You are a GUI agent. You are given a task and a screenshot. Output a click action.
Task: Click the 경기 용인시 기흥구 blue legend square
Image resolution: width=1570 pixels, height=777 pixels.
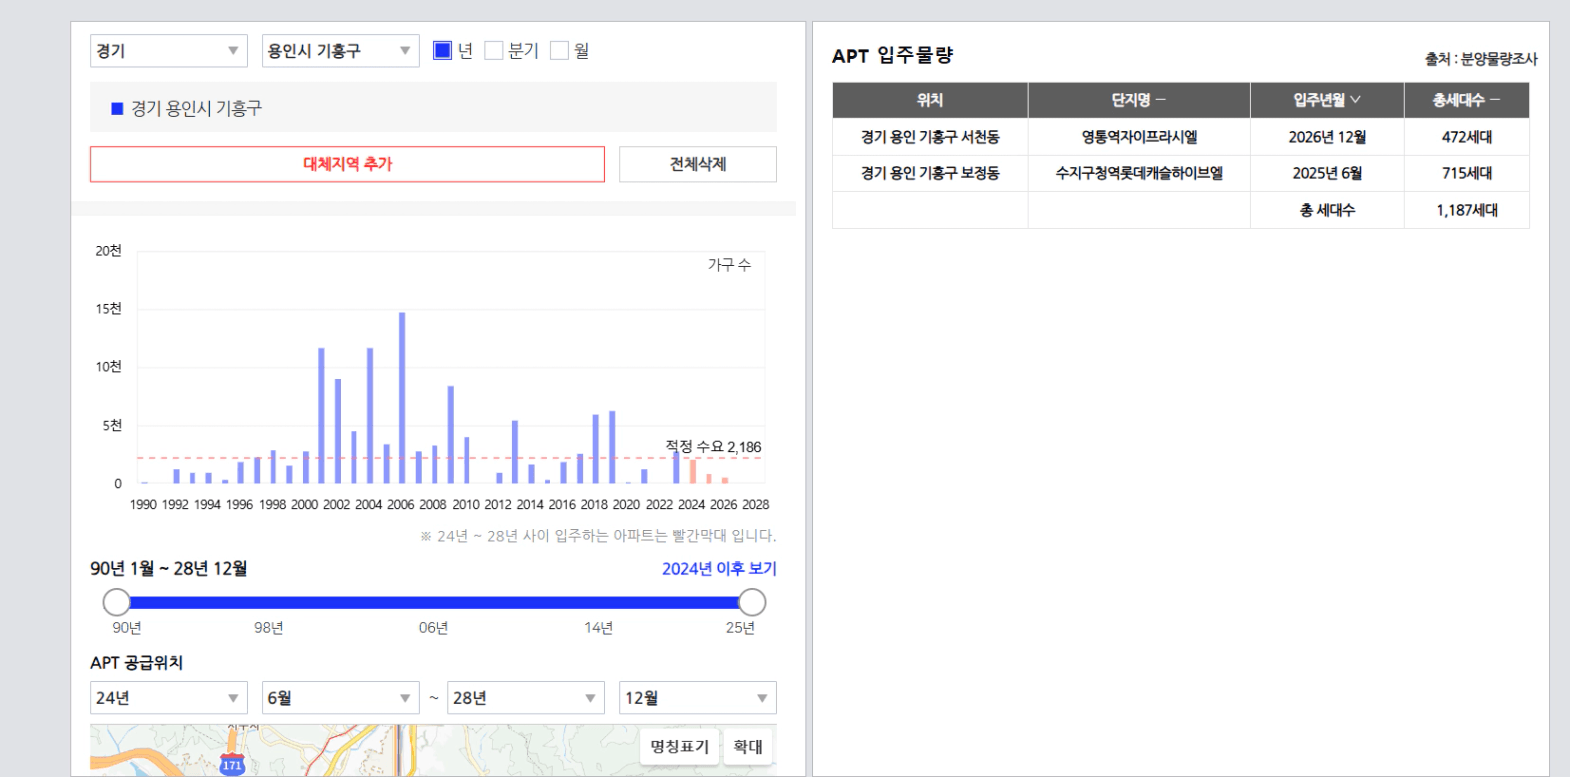[117, 108]
